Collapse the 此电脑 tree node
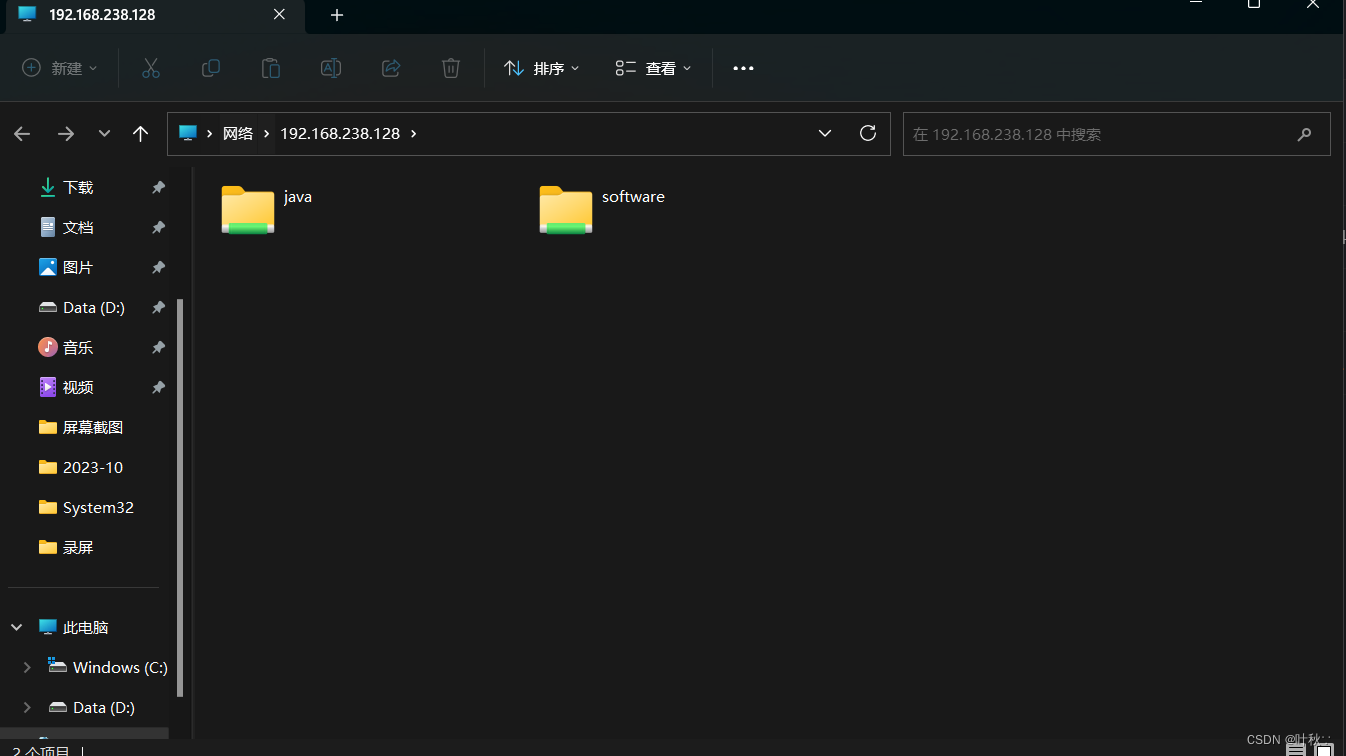The width and height of the screenshot is (1346, 756). tap(17, 627)
